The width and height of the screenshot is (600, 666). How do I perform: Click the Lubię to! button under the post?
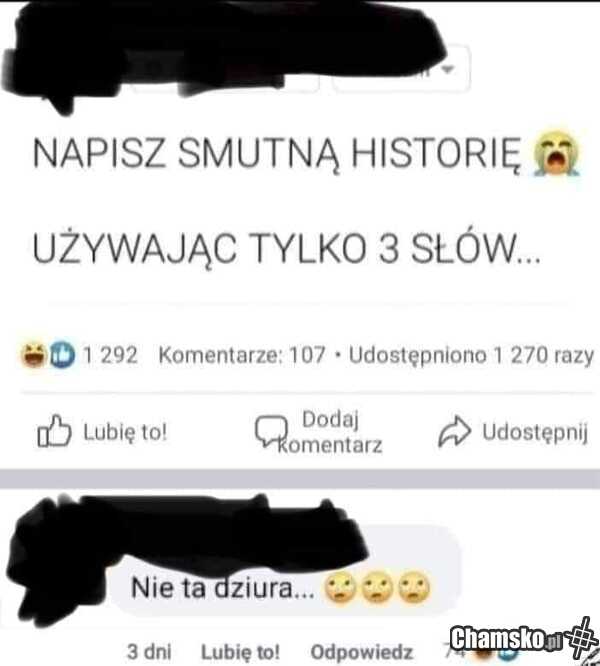click(x=102, y=432)
